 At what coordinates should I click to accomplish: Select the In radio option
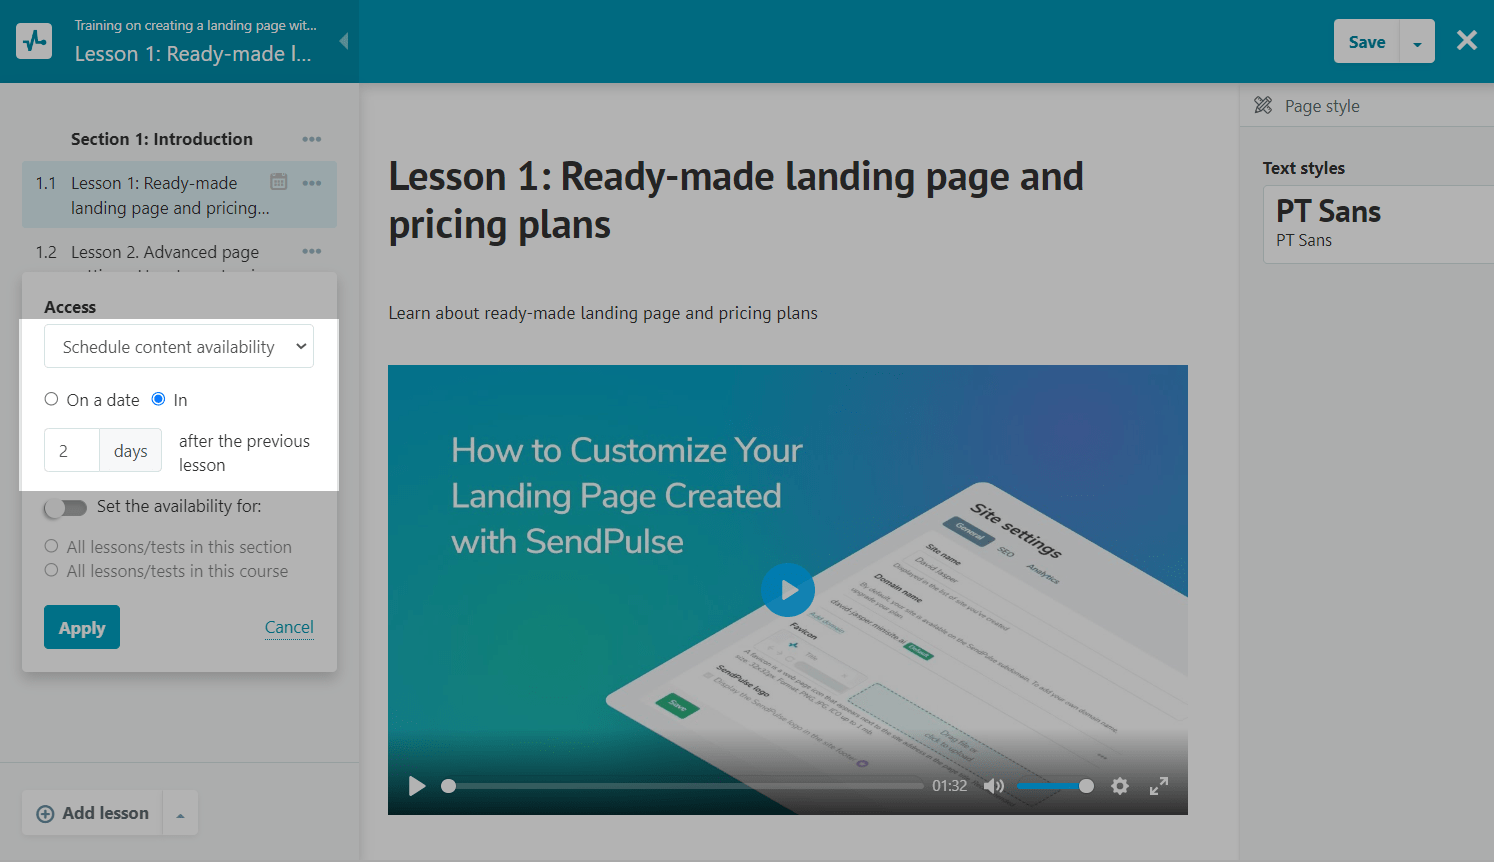tap(158, 399)
